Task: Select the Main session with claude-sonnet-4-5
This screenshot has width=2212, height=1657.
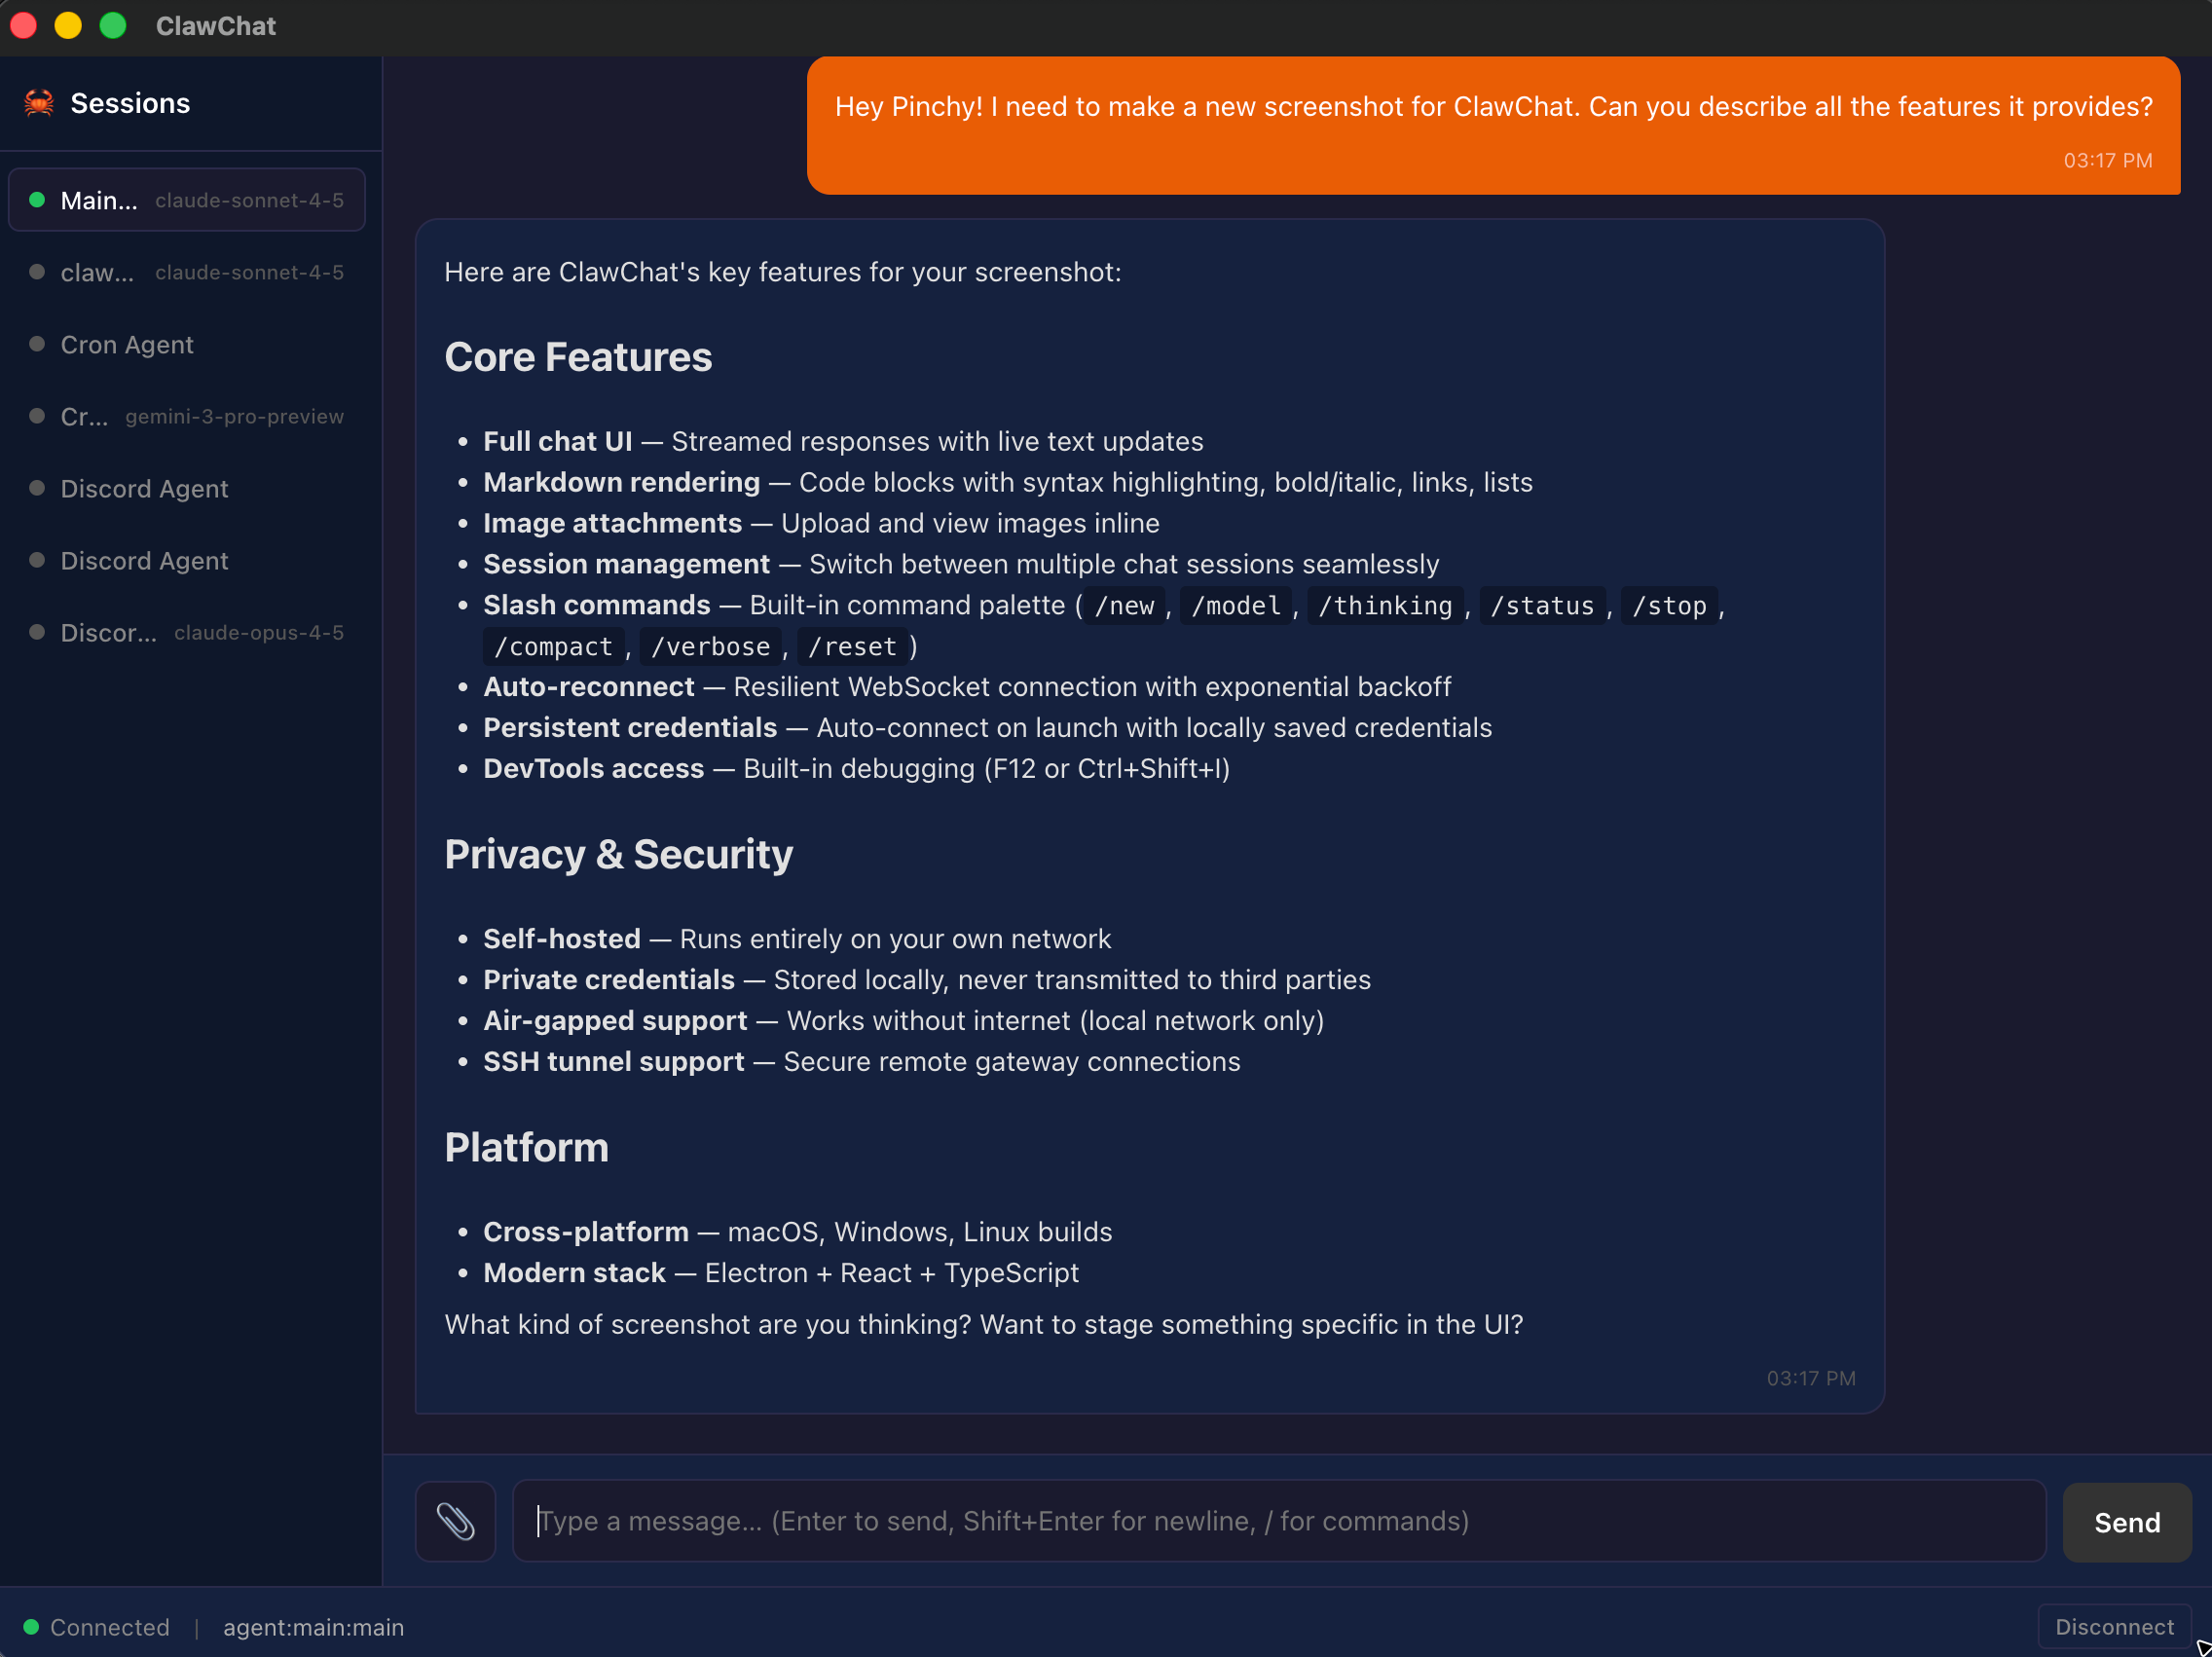Action: coord(187,200)
